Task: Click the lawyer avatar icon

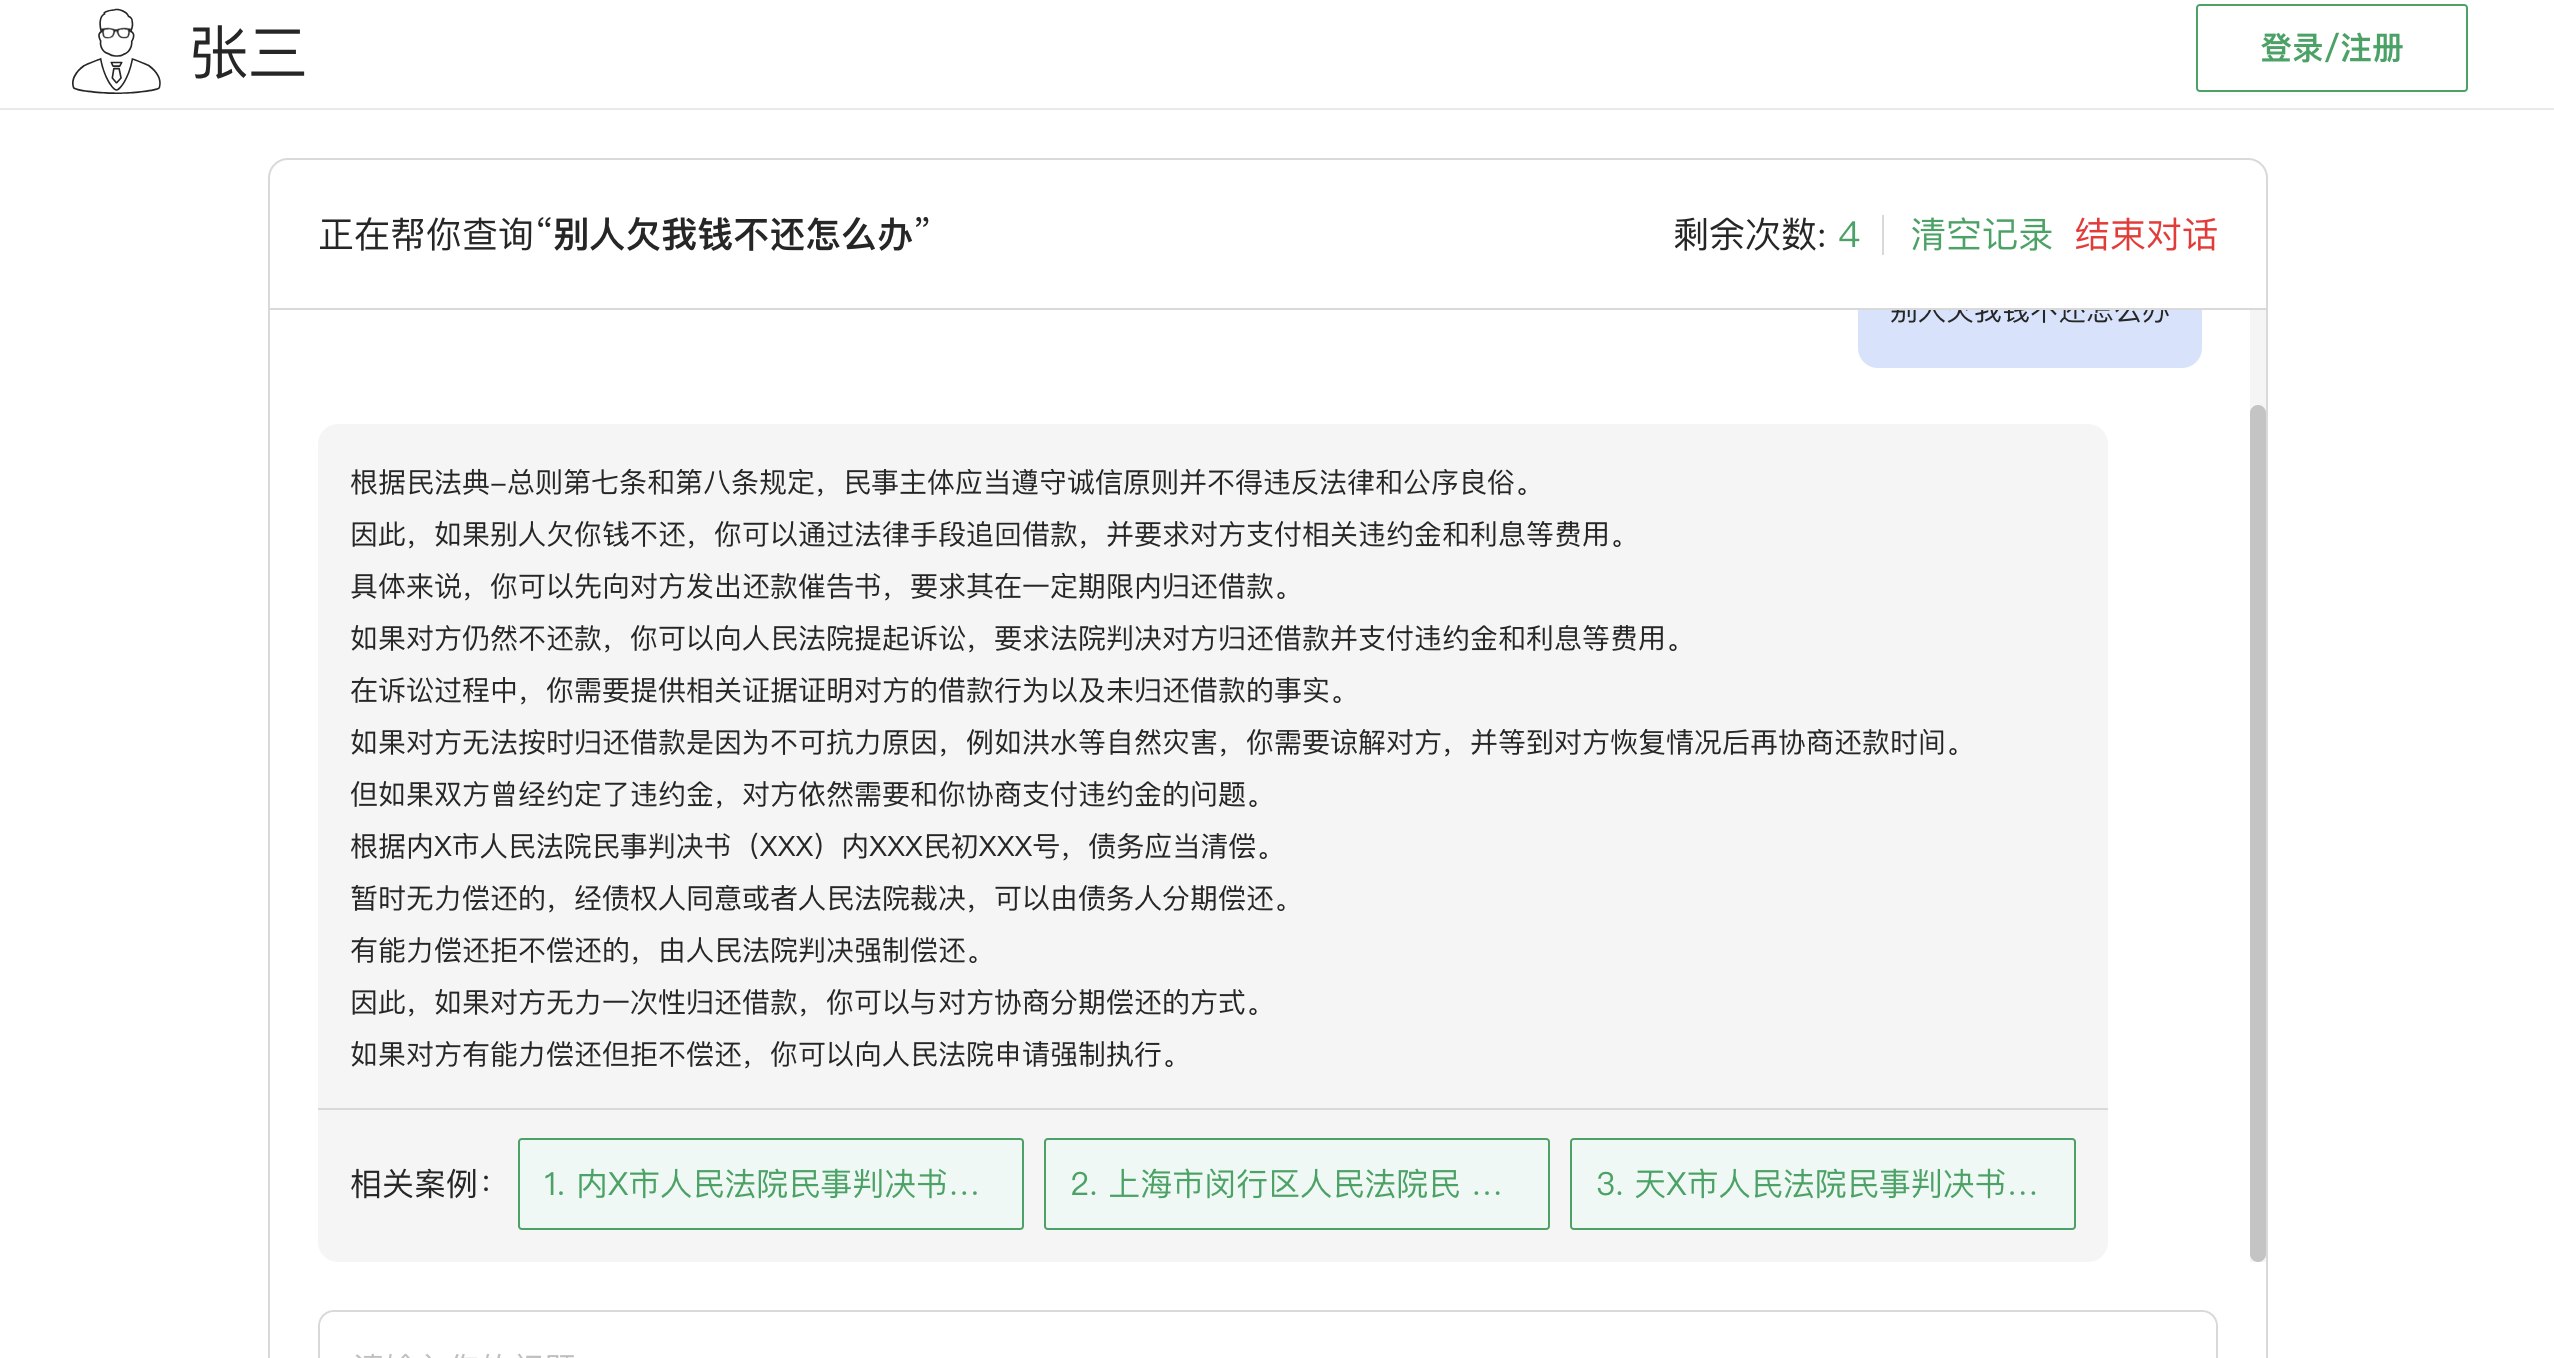Action: (116, 52)
